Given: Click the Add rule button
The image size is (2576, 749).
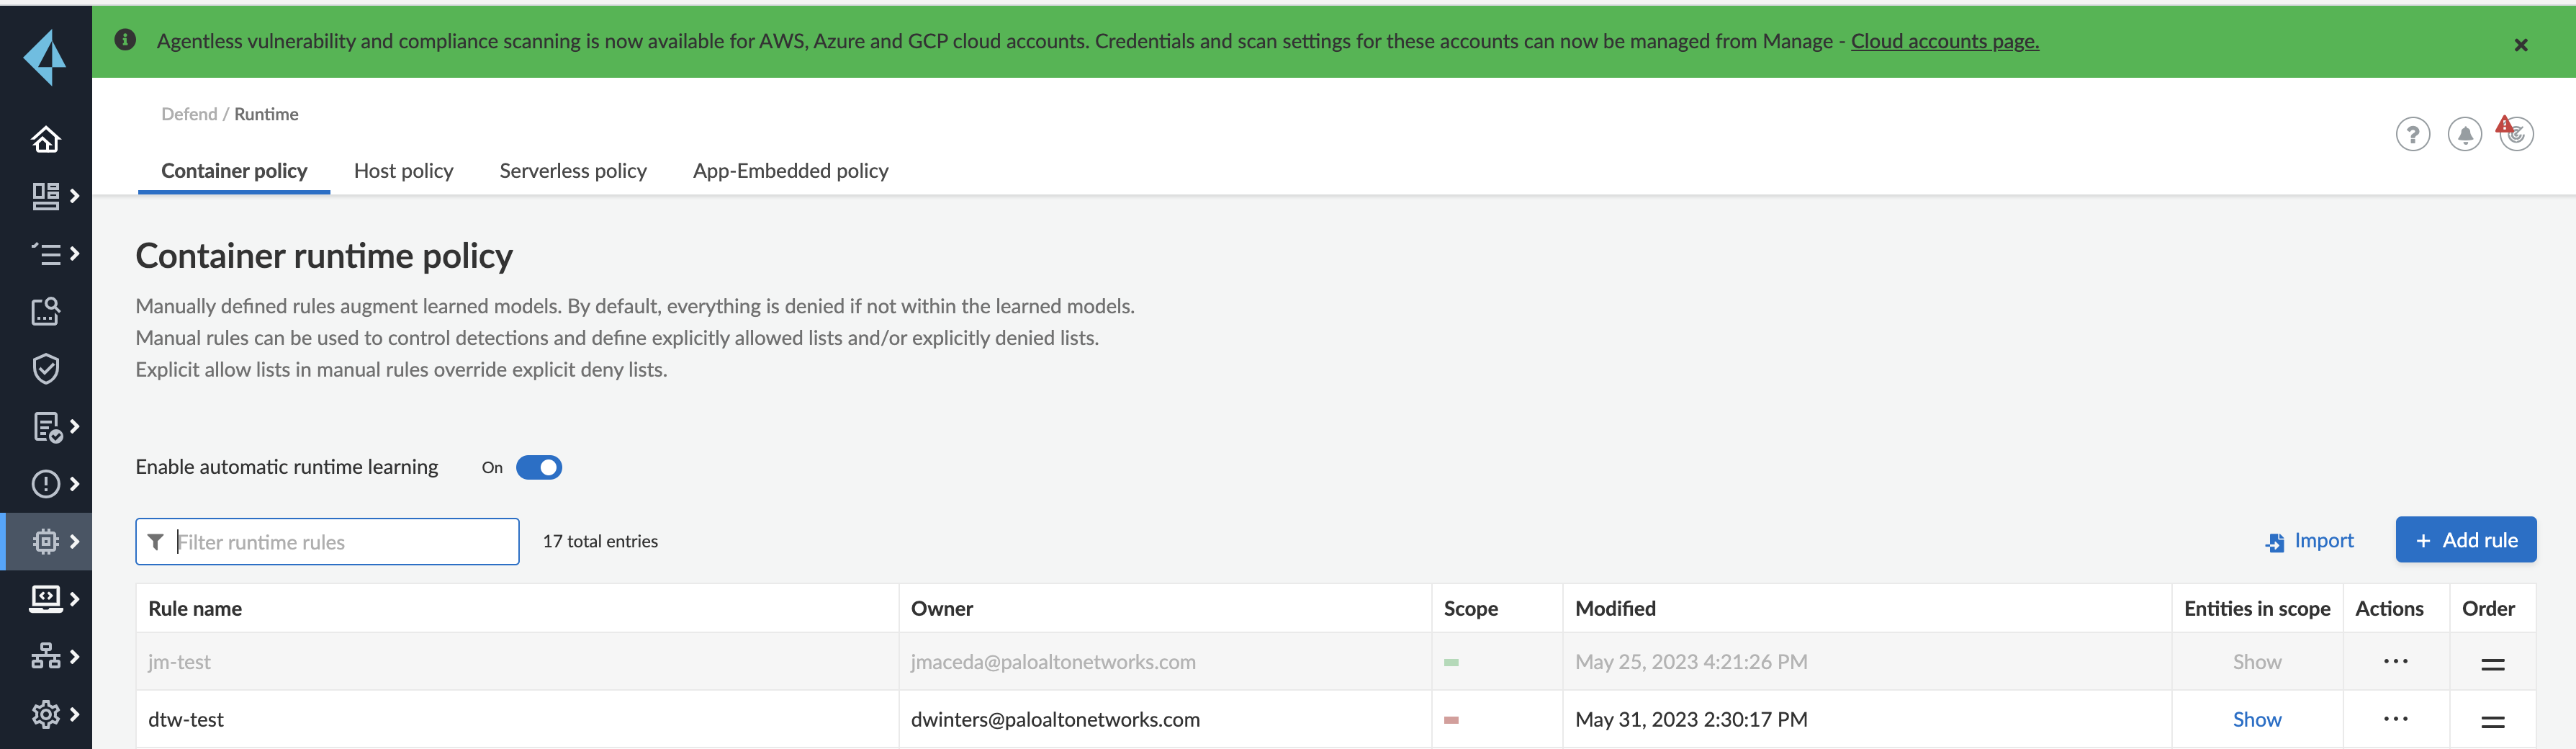Looking at the screenshot, I should point(2465,540).
